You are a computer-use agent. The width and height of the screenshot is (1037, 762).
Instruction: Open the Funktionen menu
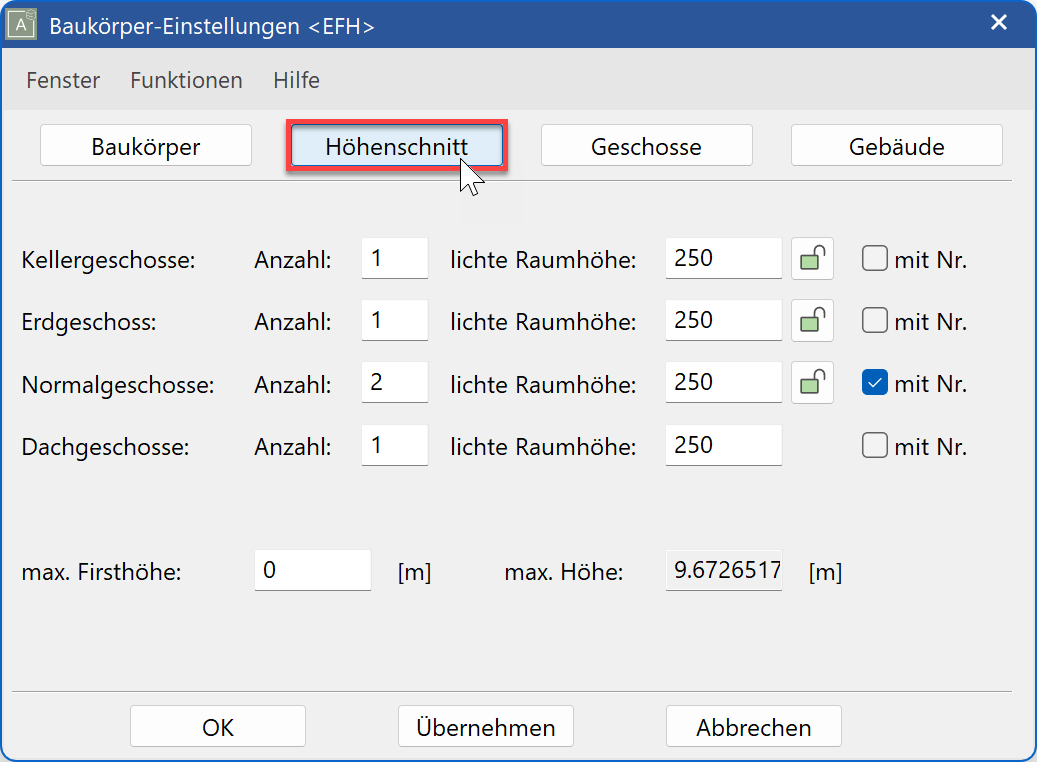[186, 80]
